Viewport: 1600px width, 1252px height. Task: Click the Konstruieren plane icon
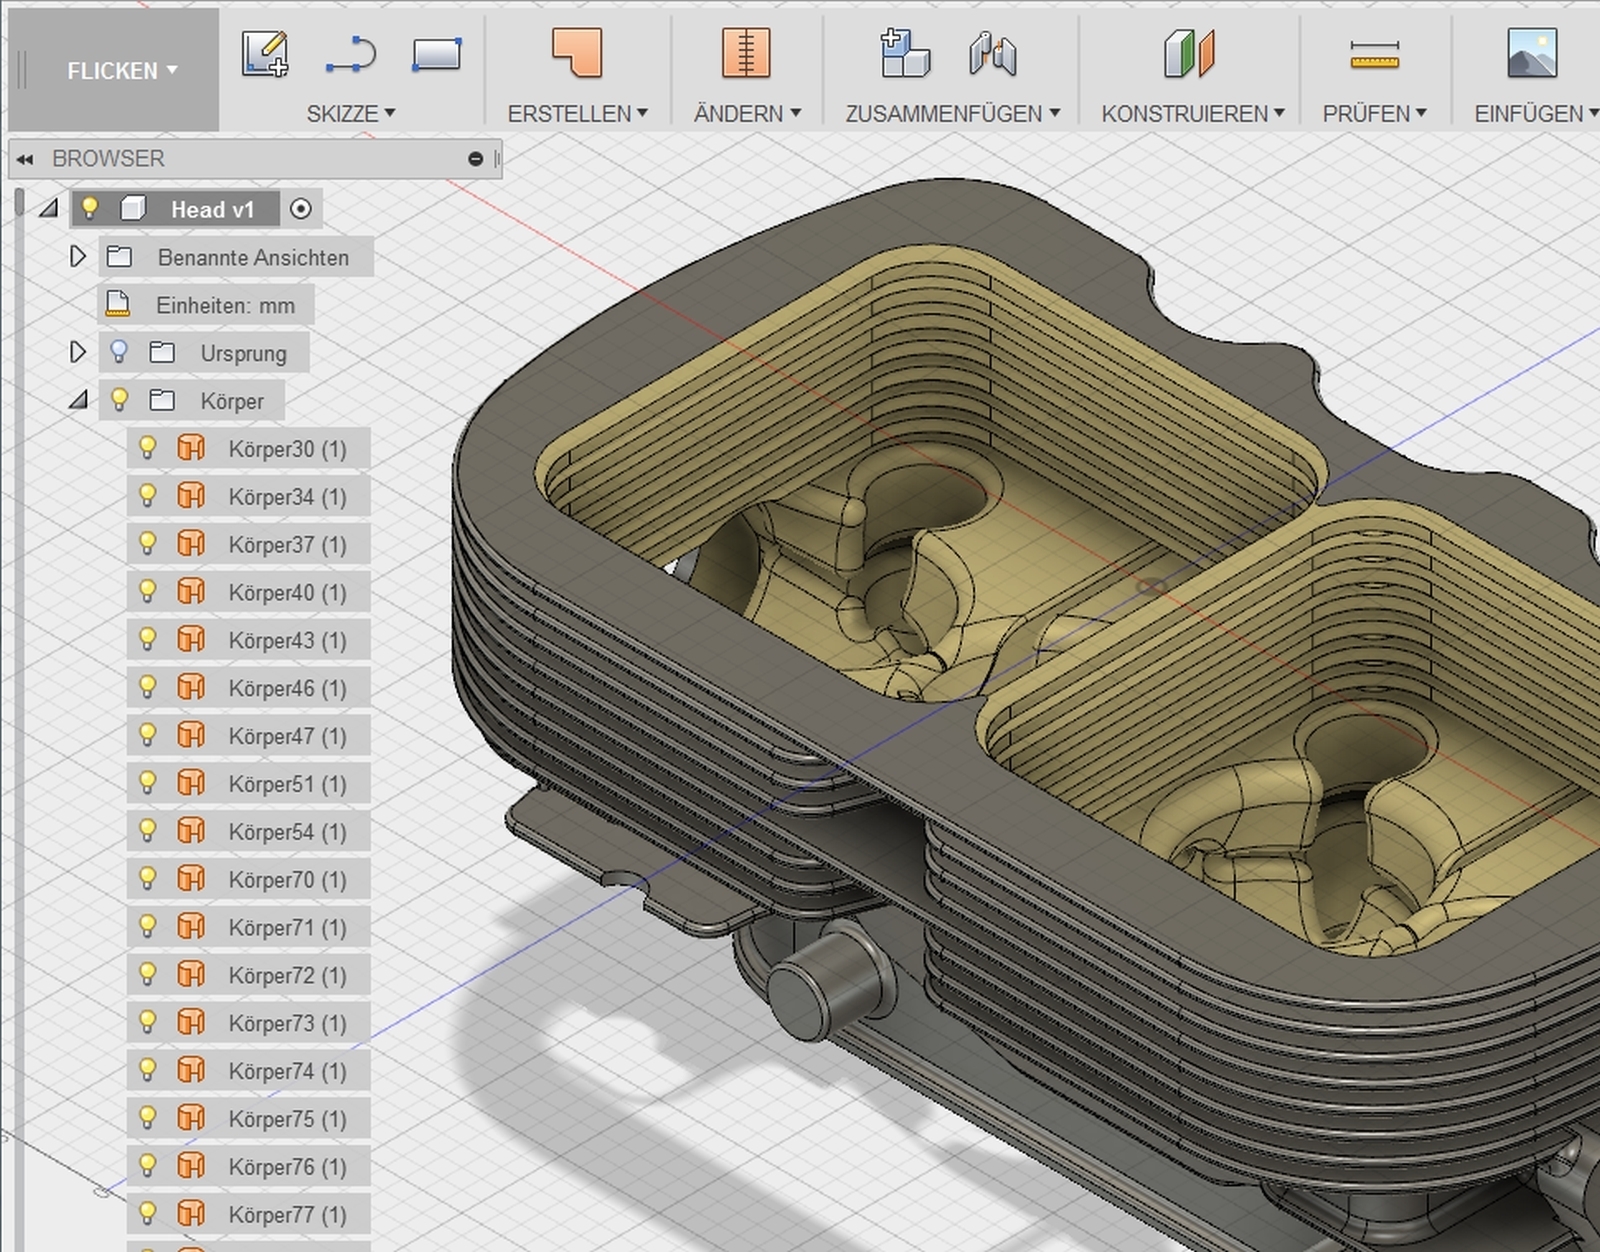(x=1189, y=54)
